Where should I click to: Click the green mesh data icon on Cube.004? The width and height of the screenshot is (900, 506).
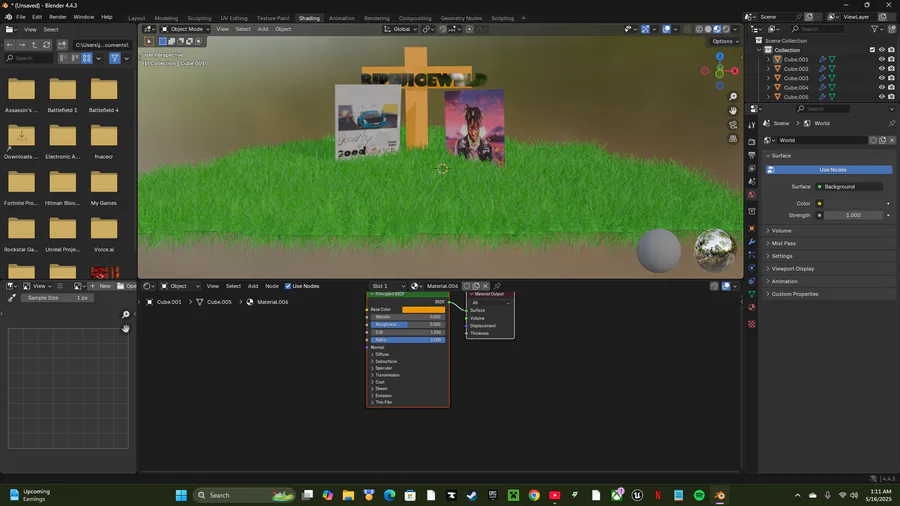pos(832,87)
